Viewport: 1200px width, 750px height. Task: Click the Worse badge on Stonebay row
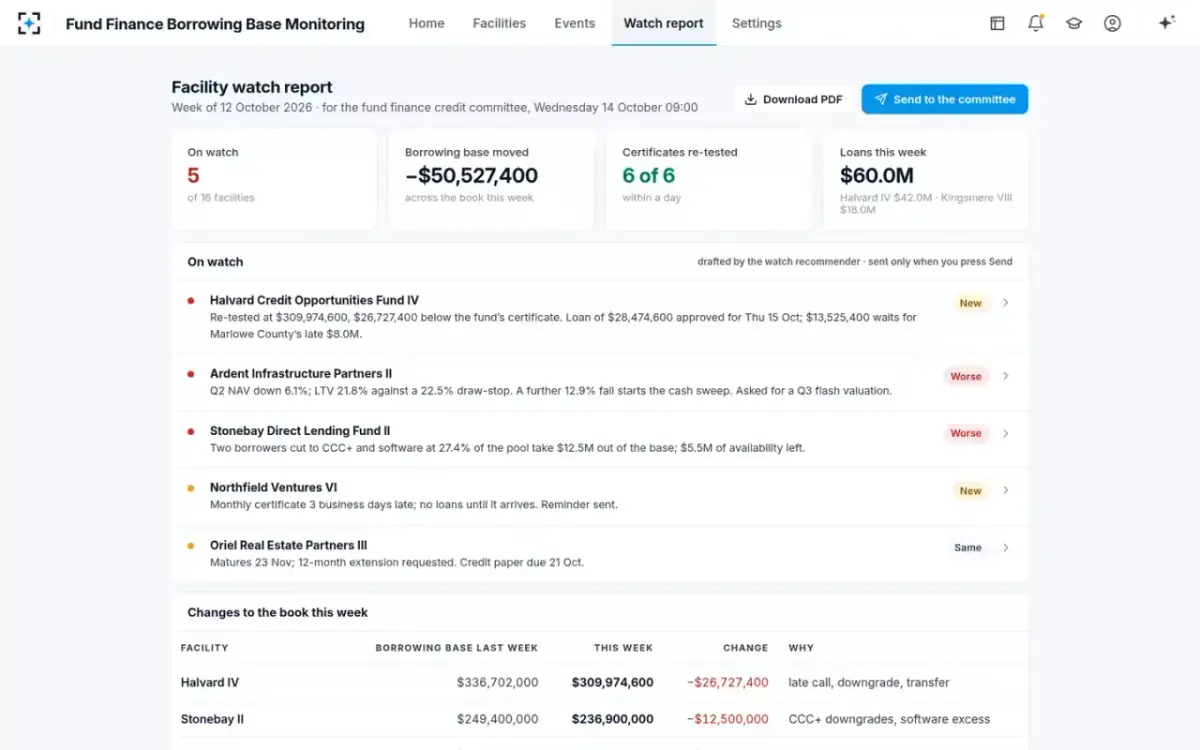pos(965,433)
